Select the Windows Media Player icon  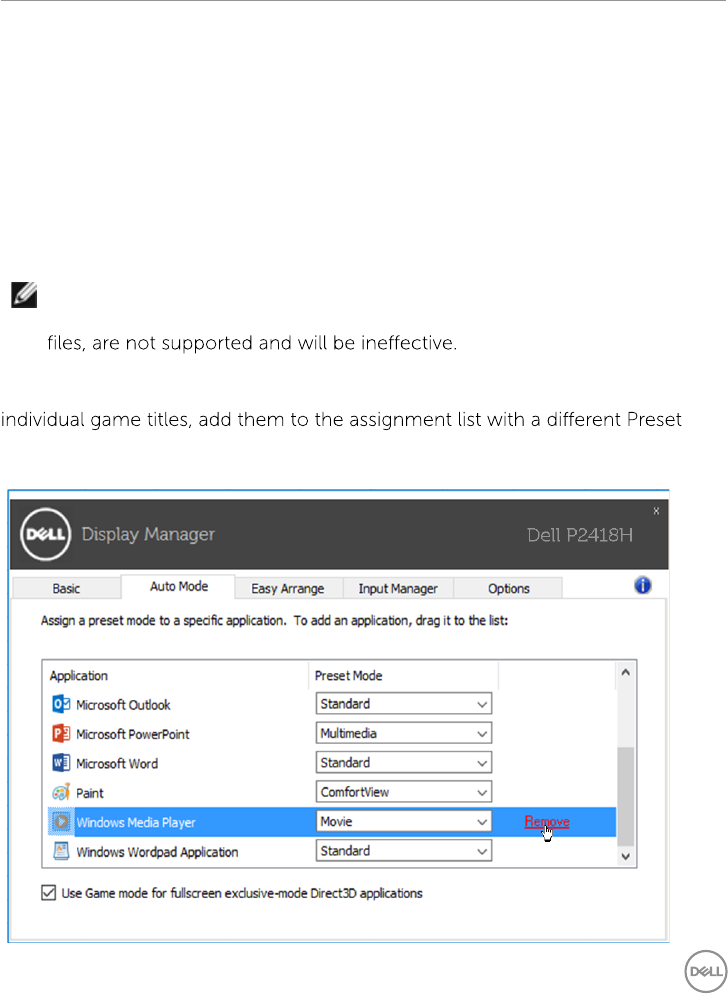pos(61,822)
